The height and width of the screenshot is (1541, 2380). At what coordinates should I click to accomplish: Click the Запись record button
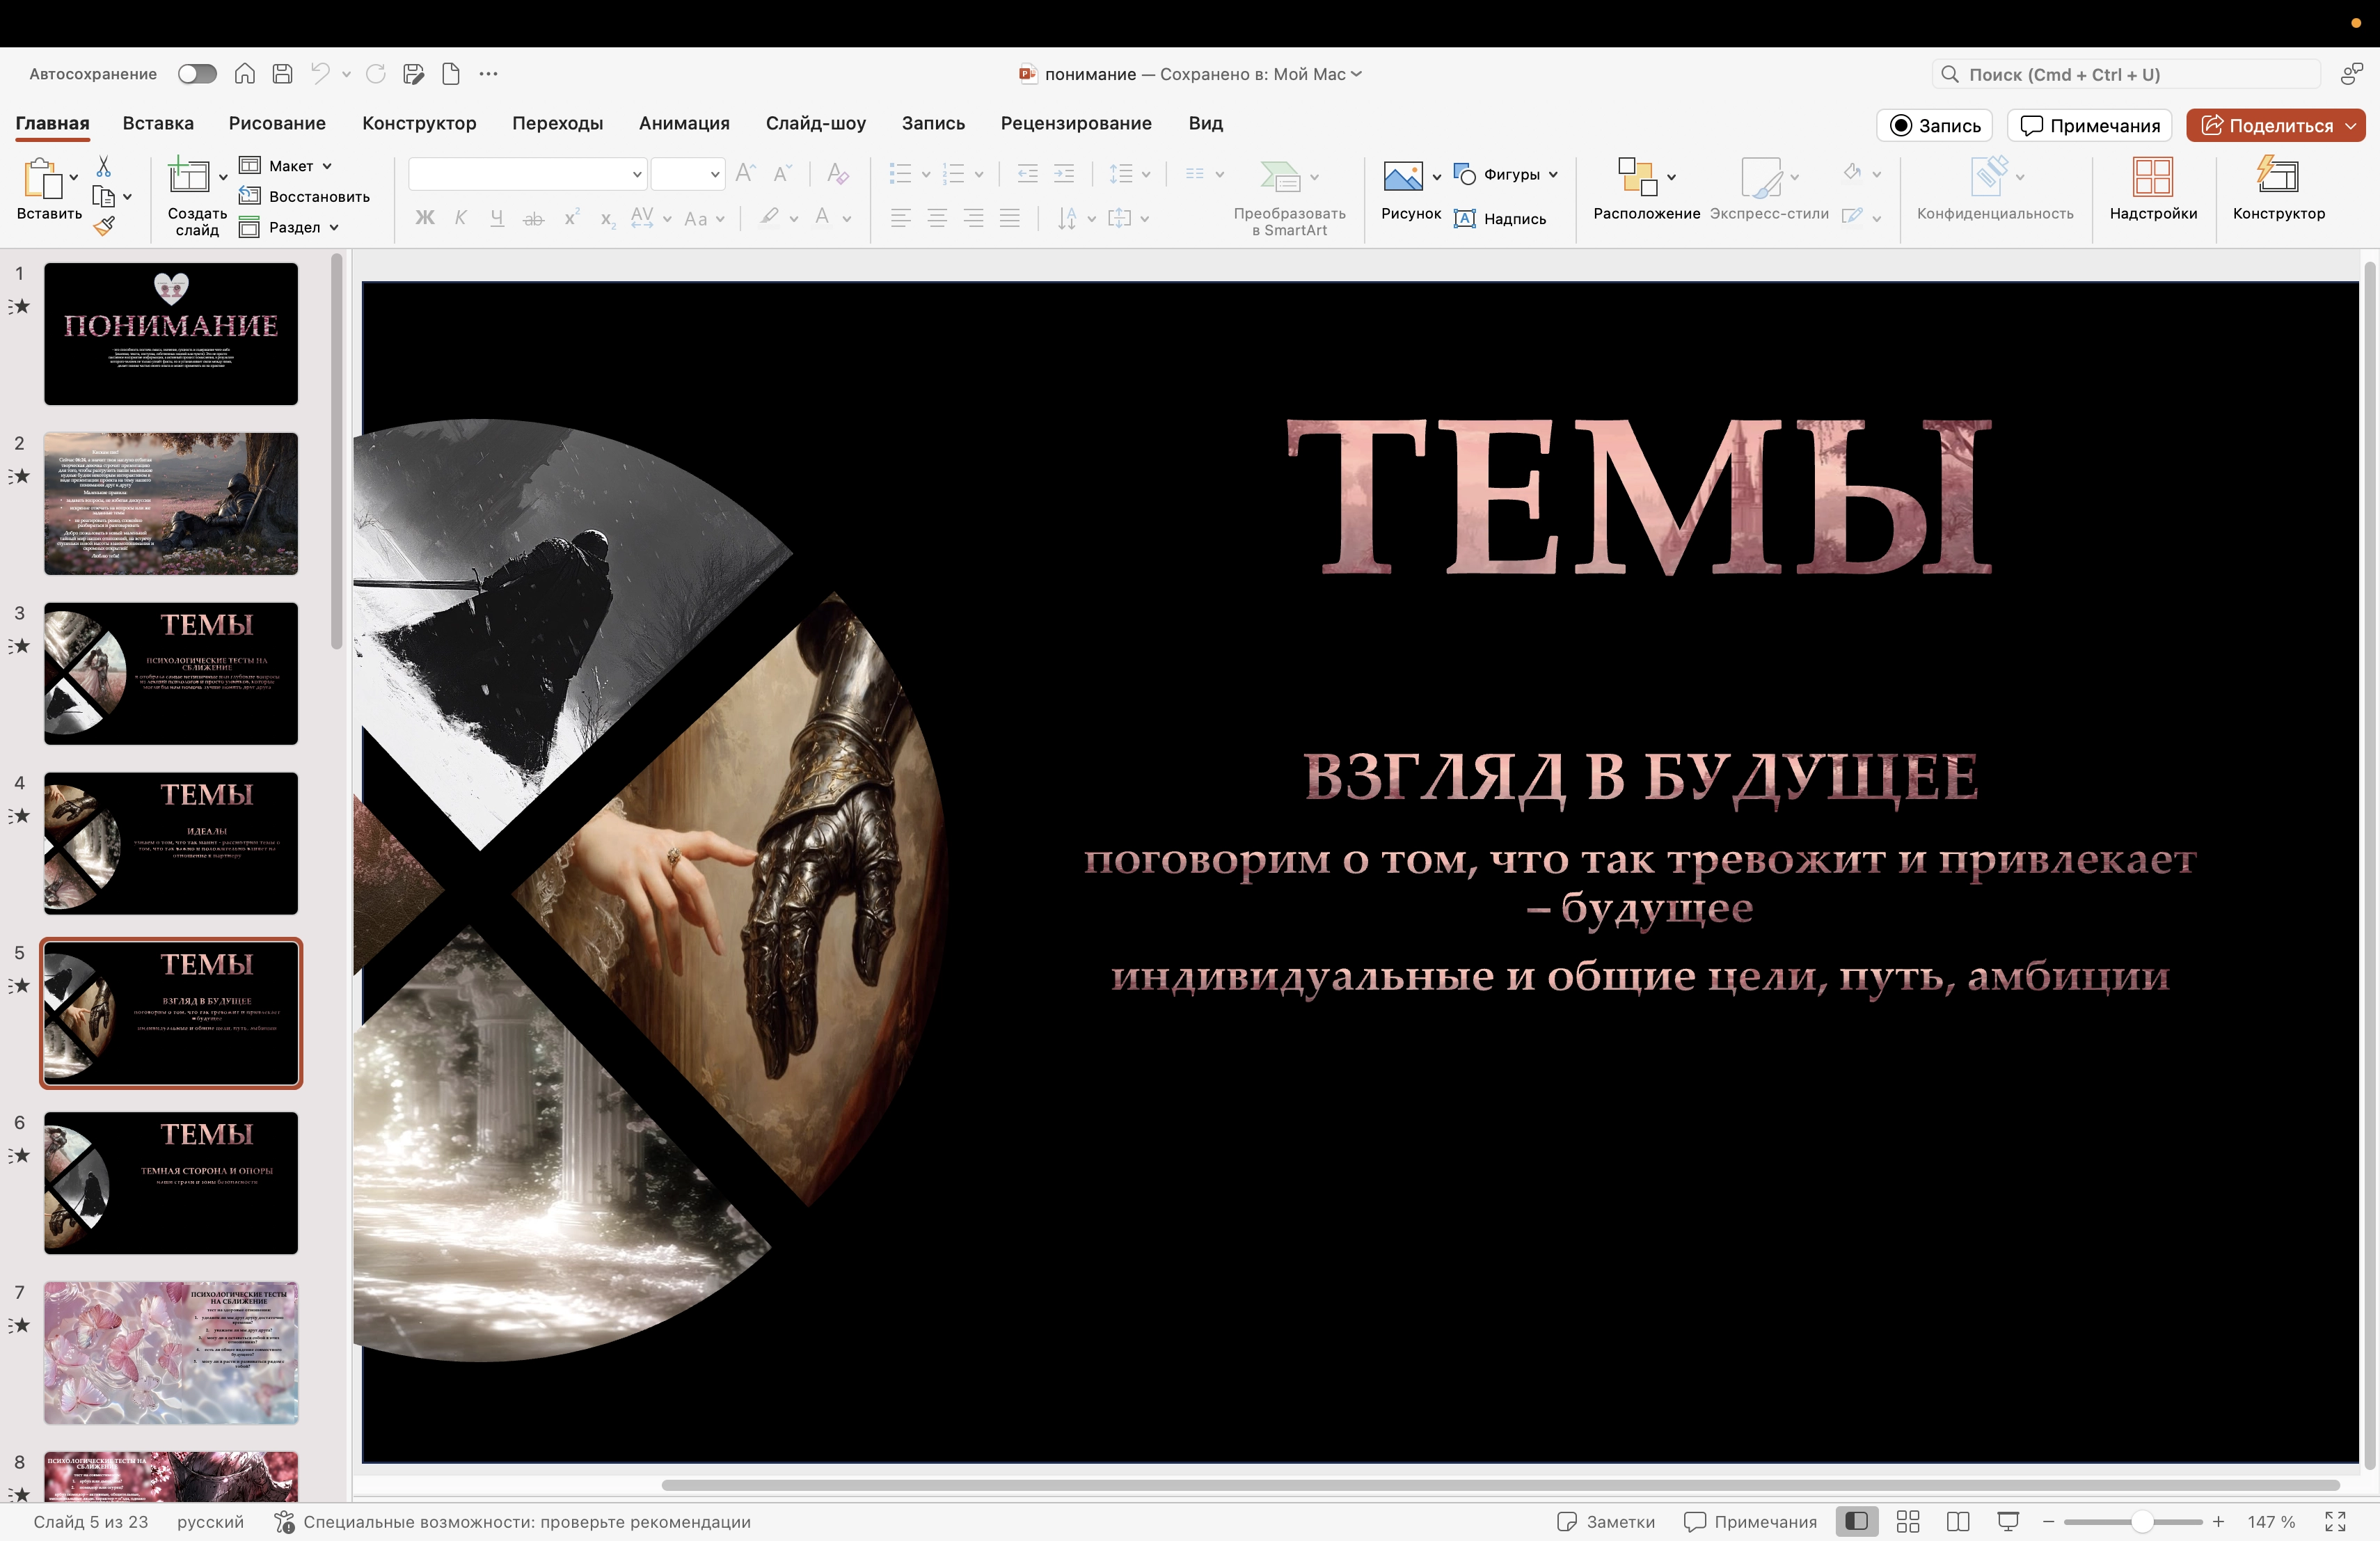pos(1935,125)
